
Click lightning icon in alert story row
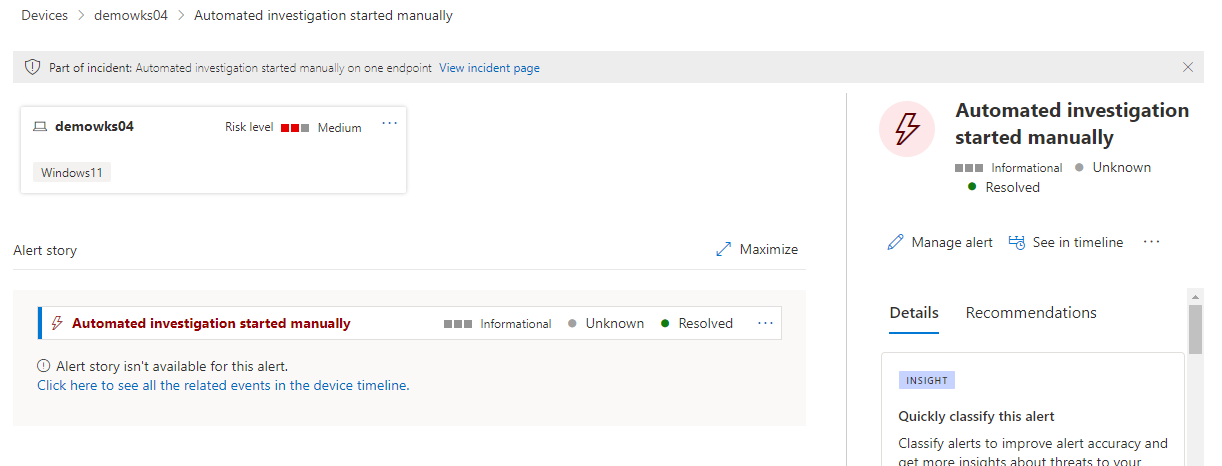(x=57, y=323)
